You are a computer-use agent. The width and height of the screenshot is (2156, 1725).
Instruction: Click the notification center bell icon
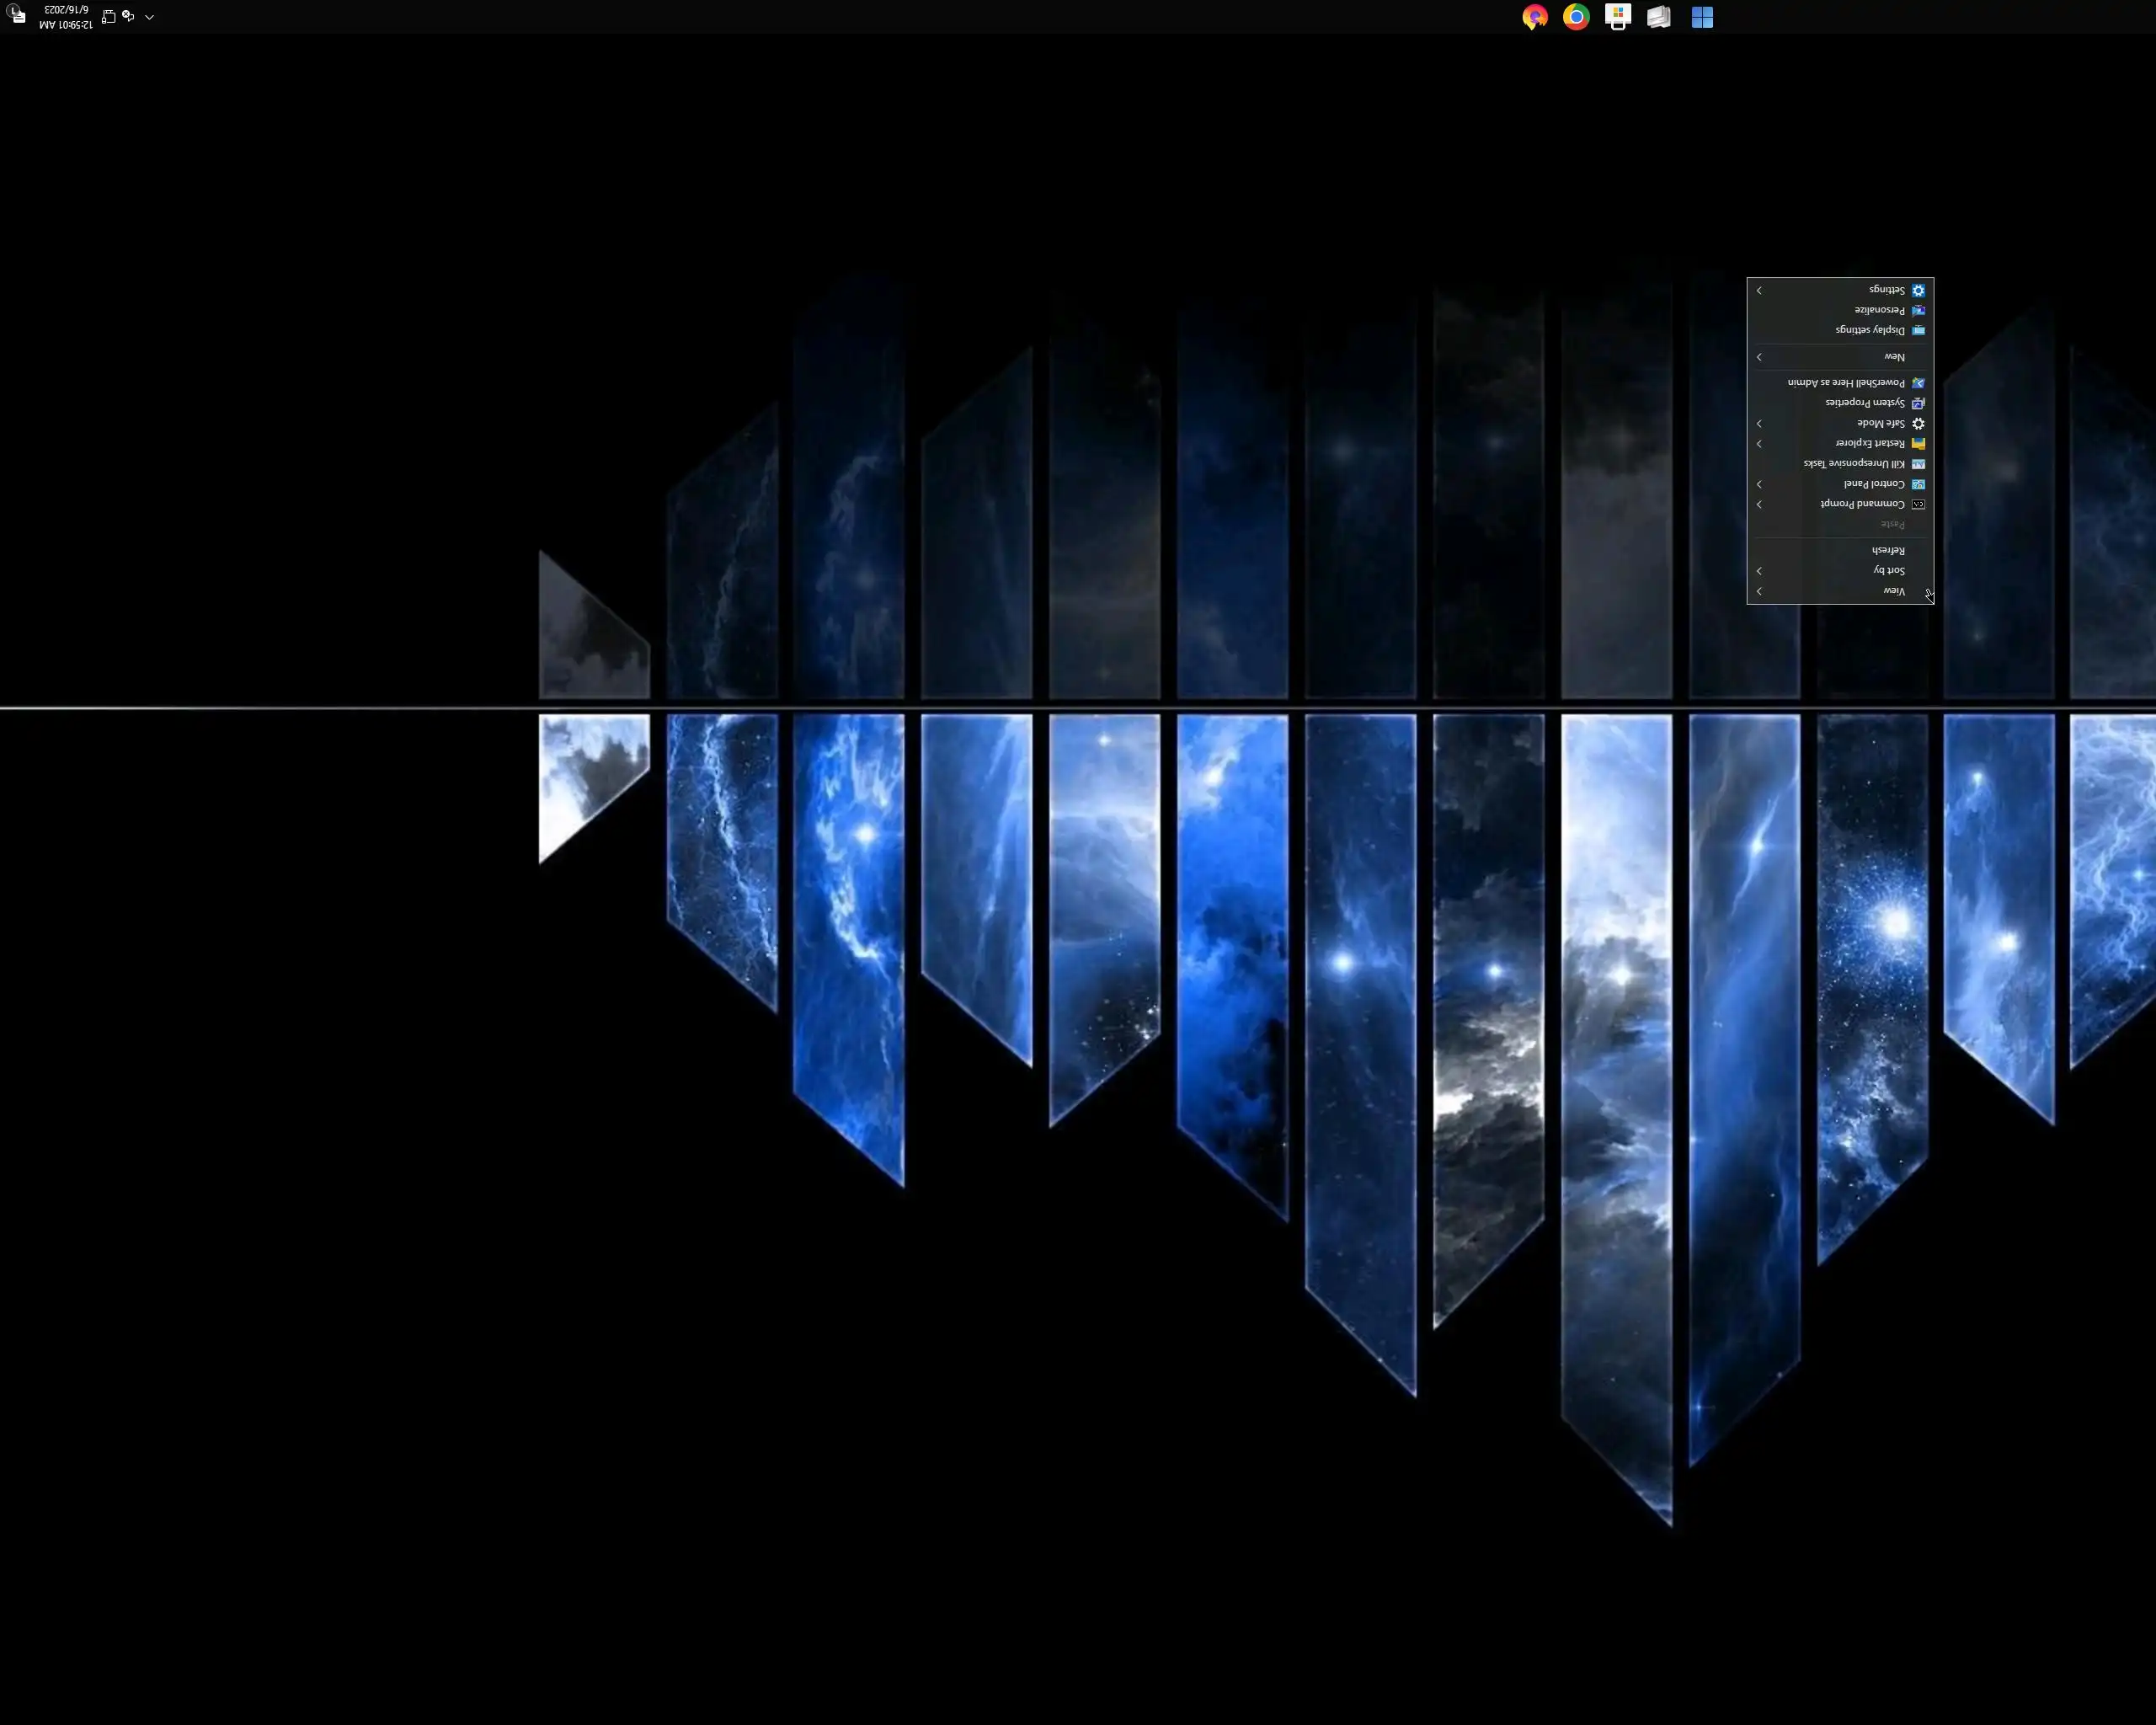pyautogui.click(x=17, y=15)
